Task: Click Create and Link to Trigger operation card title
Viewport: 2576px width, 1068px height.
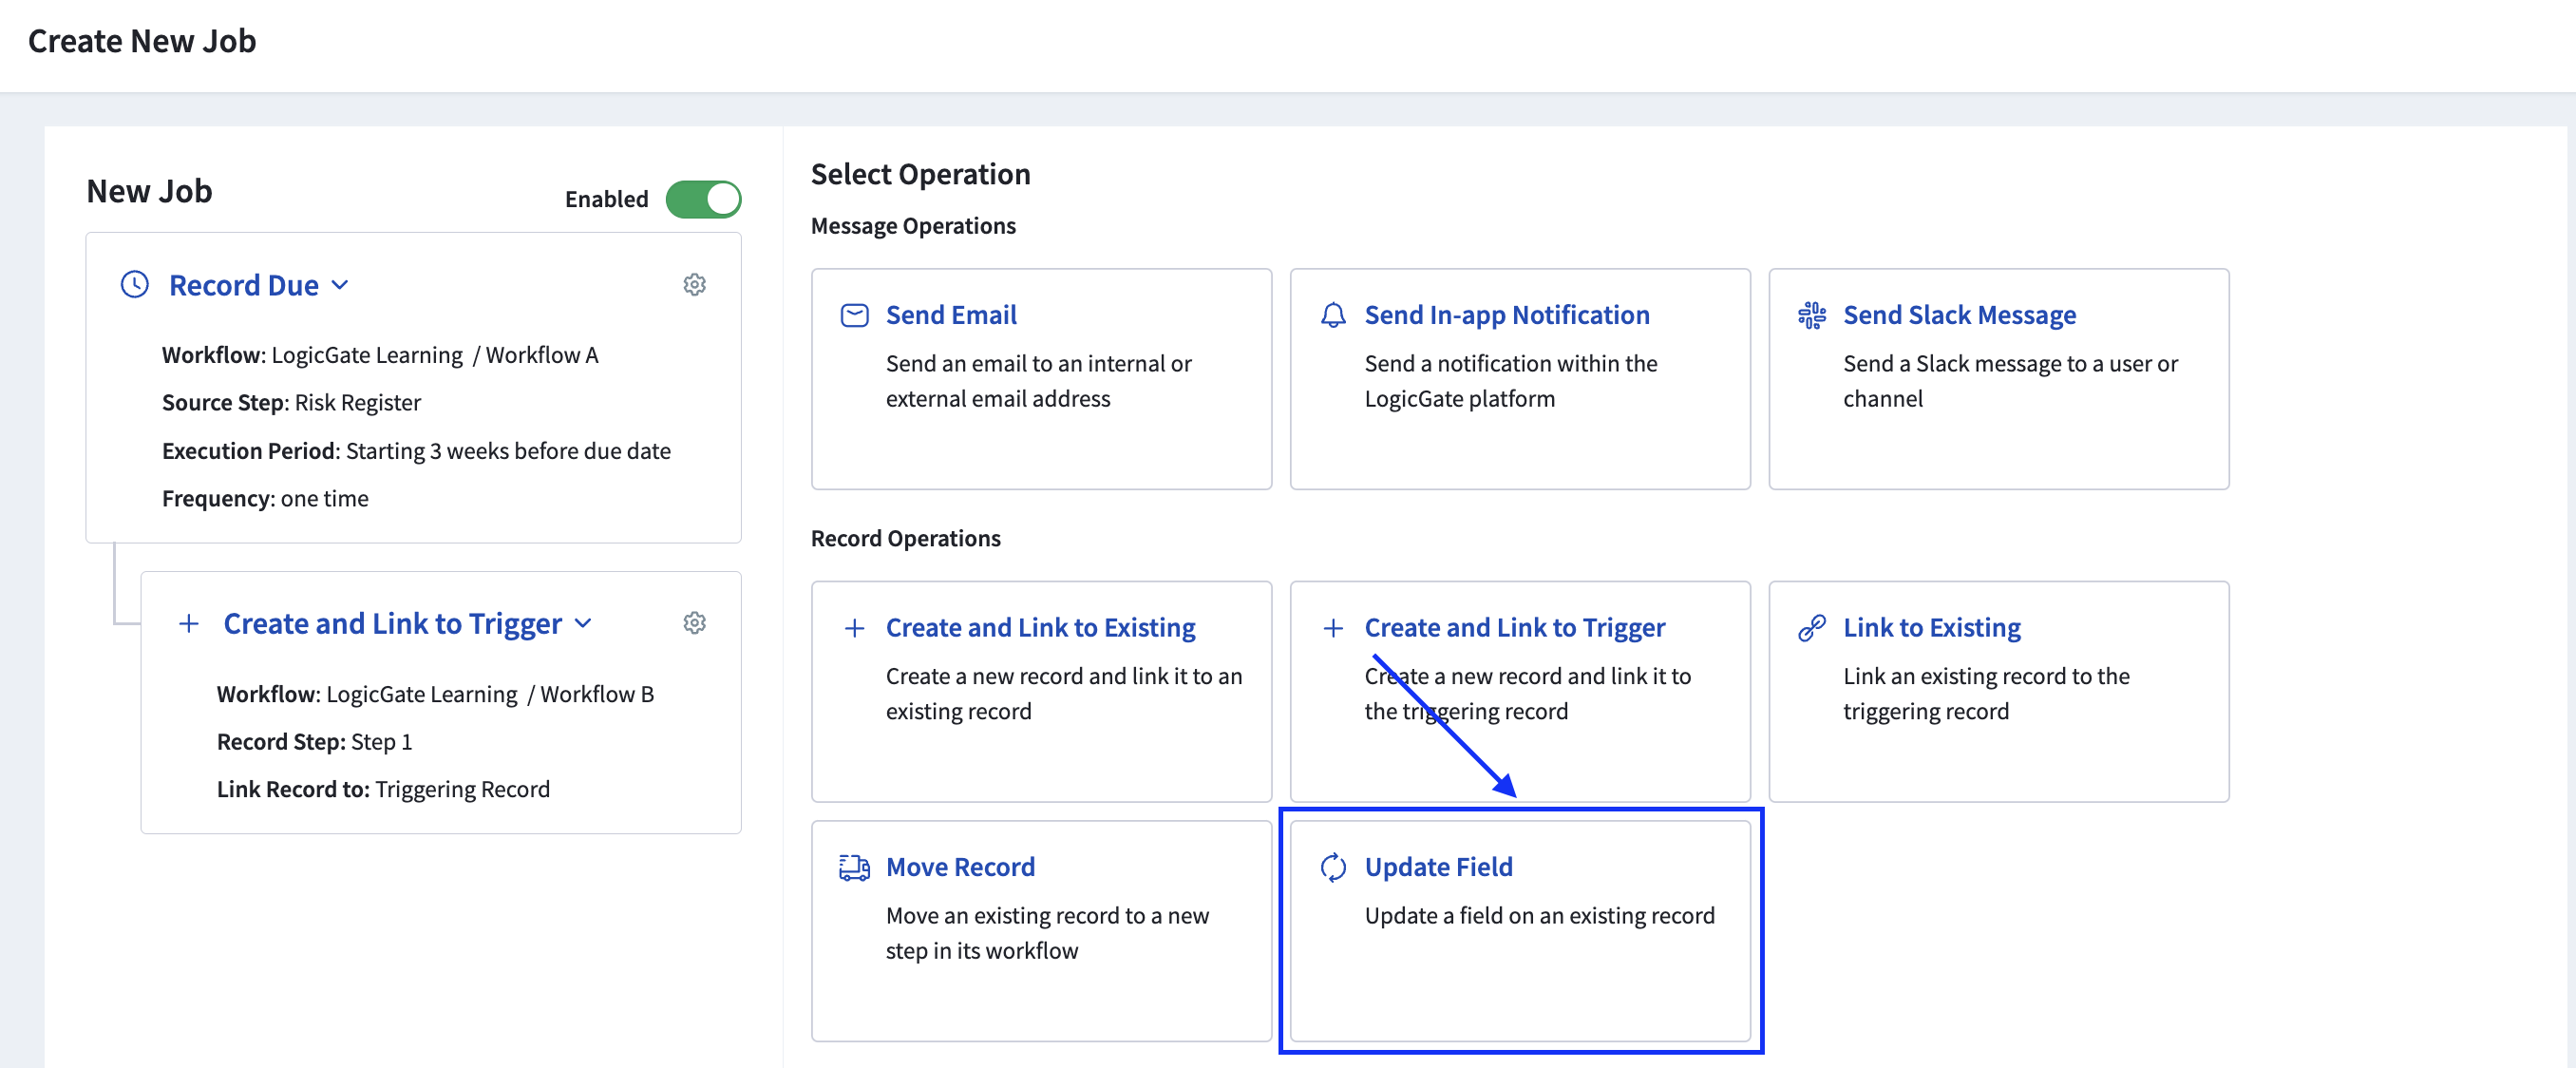Action: (x=1514, y=628)
